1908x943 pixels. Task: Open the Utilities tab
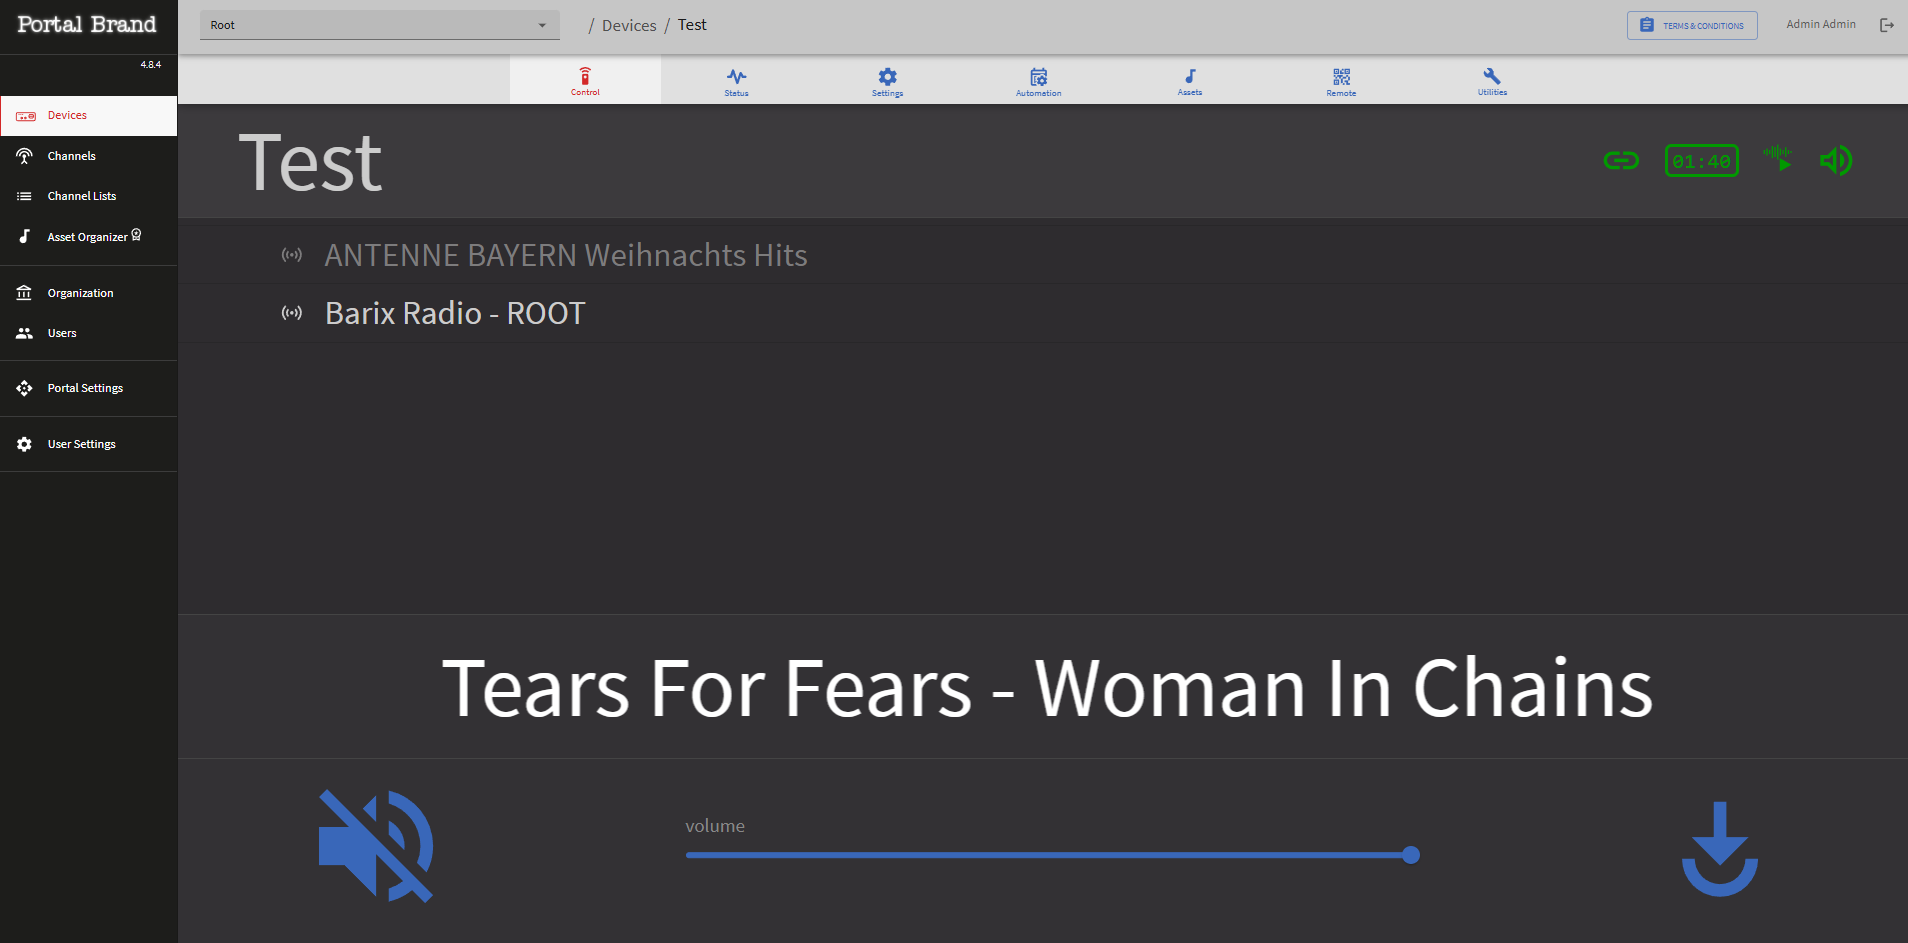click(x=1492, y=80)
